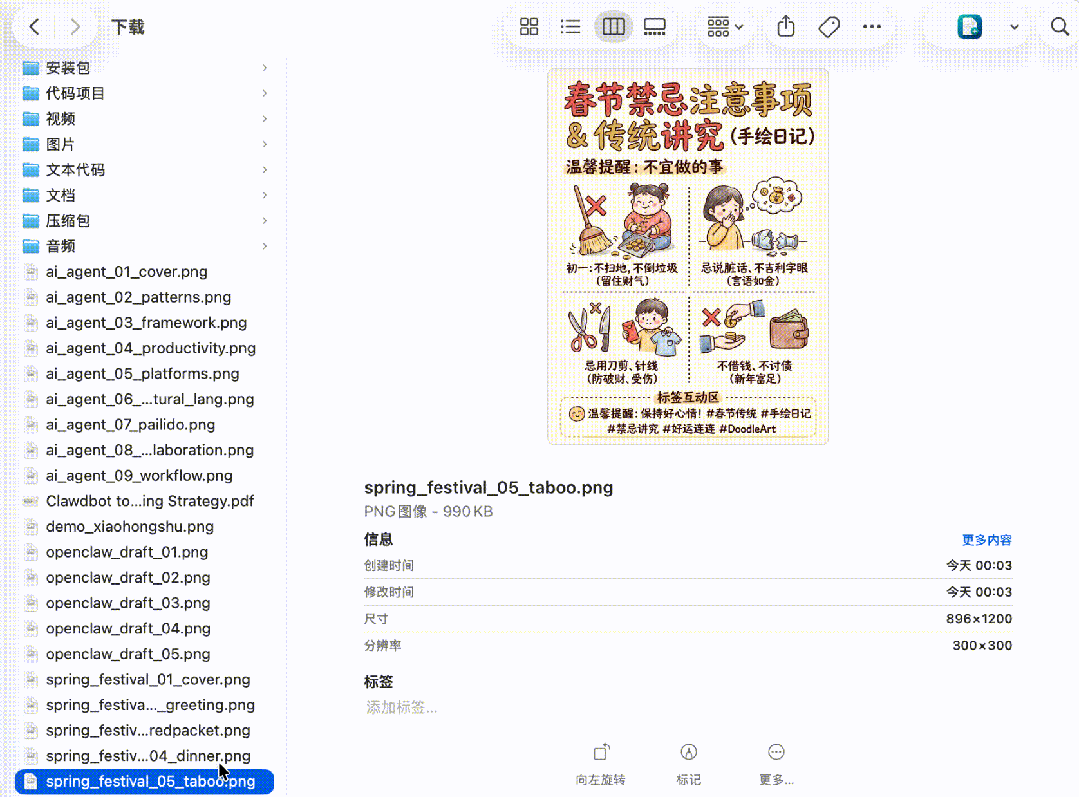The image size is (1079, 797).
Task: Open the Share menu icon
Action: pos(786,27)
